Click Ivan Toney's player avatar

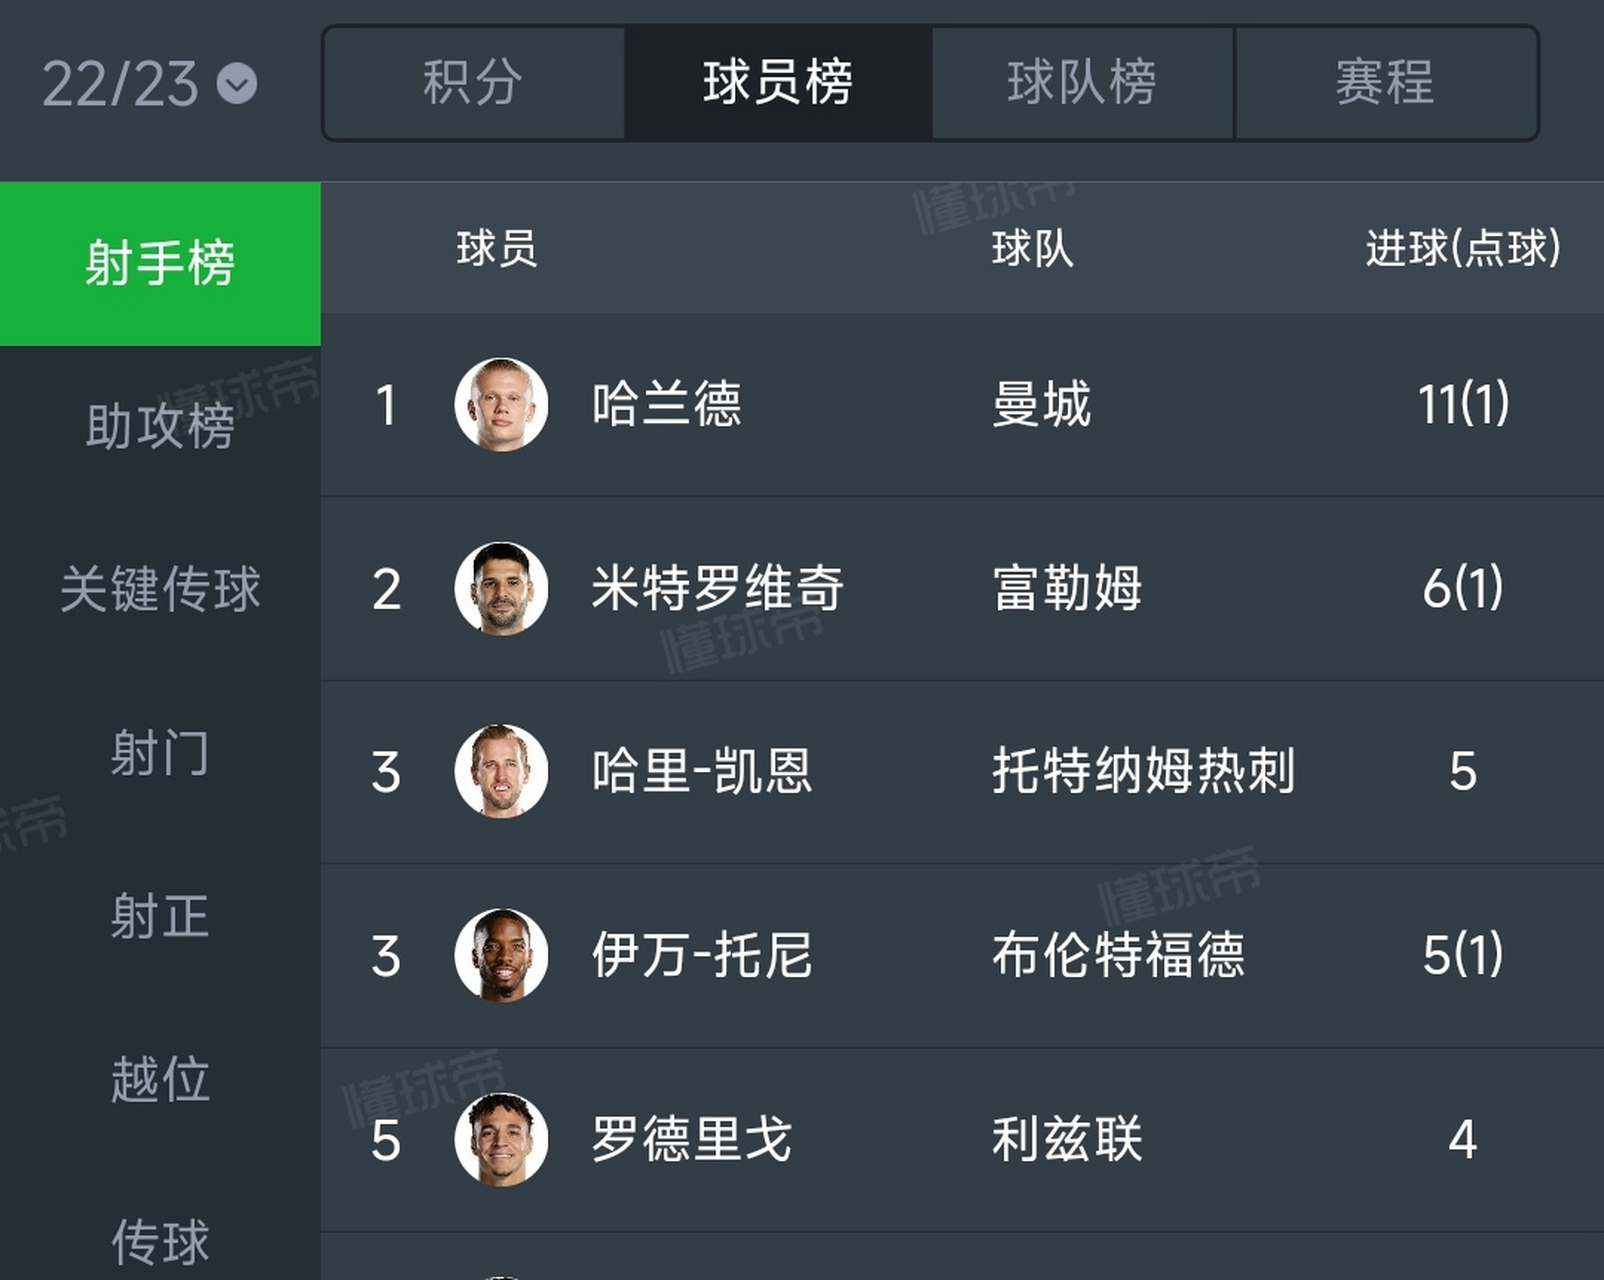pos(502,953)
